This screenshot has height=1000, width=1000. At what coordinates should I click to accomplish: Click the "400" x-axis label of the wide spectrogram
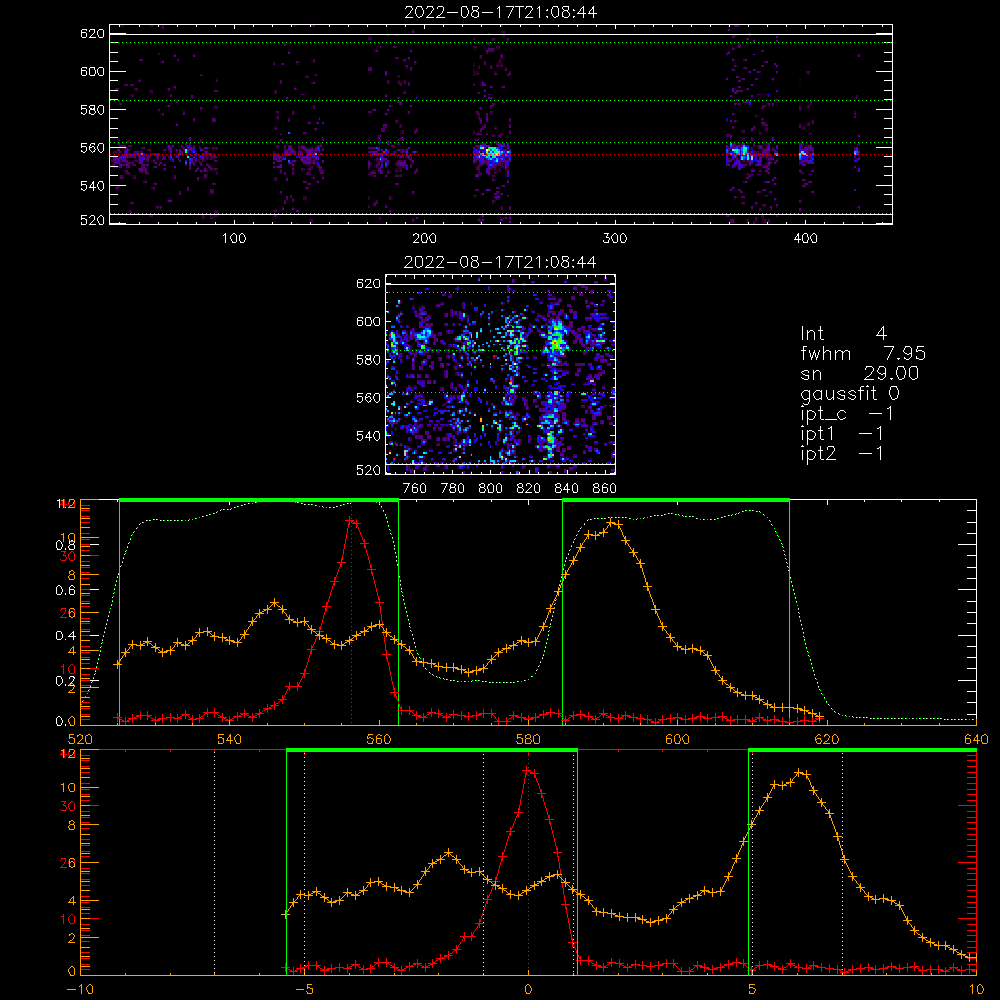pyautogui.click(x=805, y=239)
